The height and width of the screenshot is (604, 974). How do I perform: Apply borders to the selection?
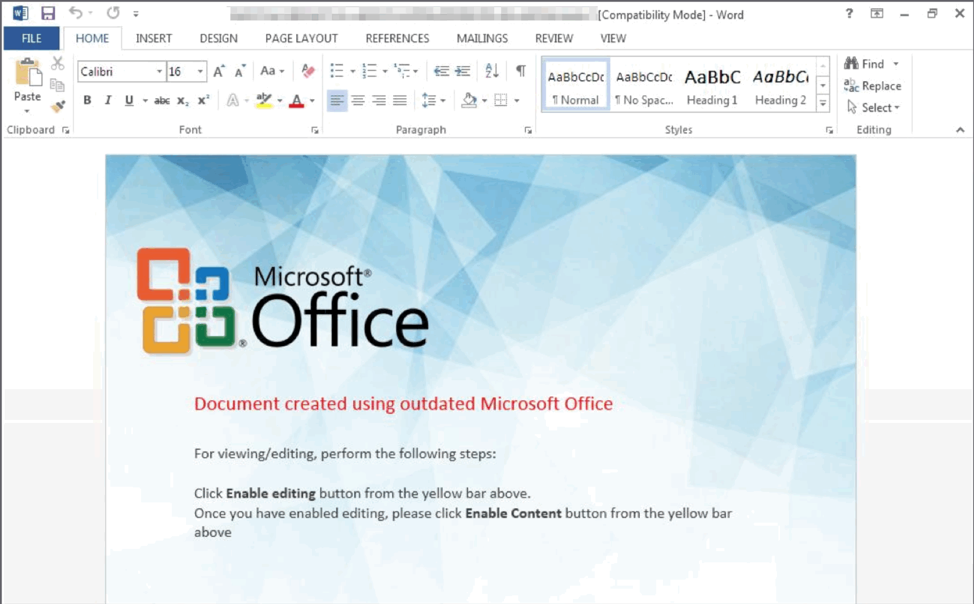tap(501, 100)
